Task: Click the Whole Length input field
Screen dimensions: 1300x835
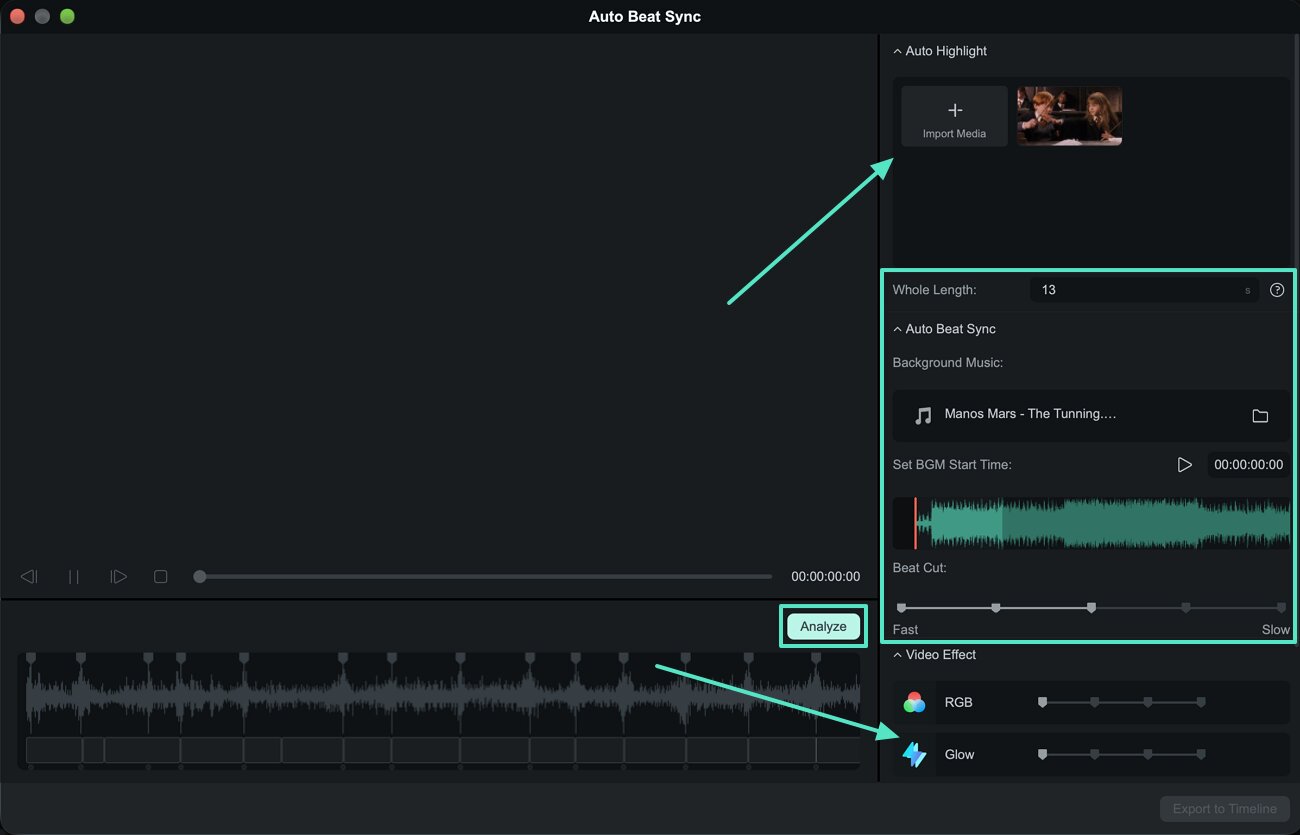Action: point(1144,290)
